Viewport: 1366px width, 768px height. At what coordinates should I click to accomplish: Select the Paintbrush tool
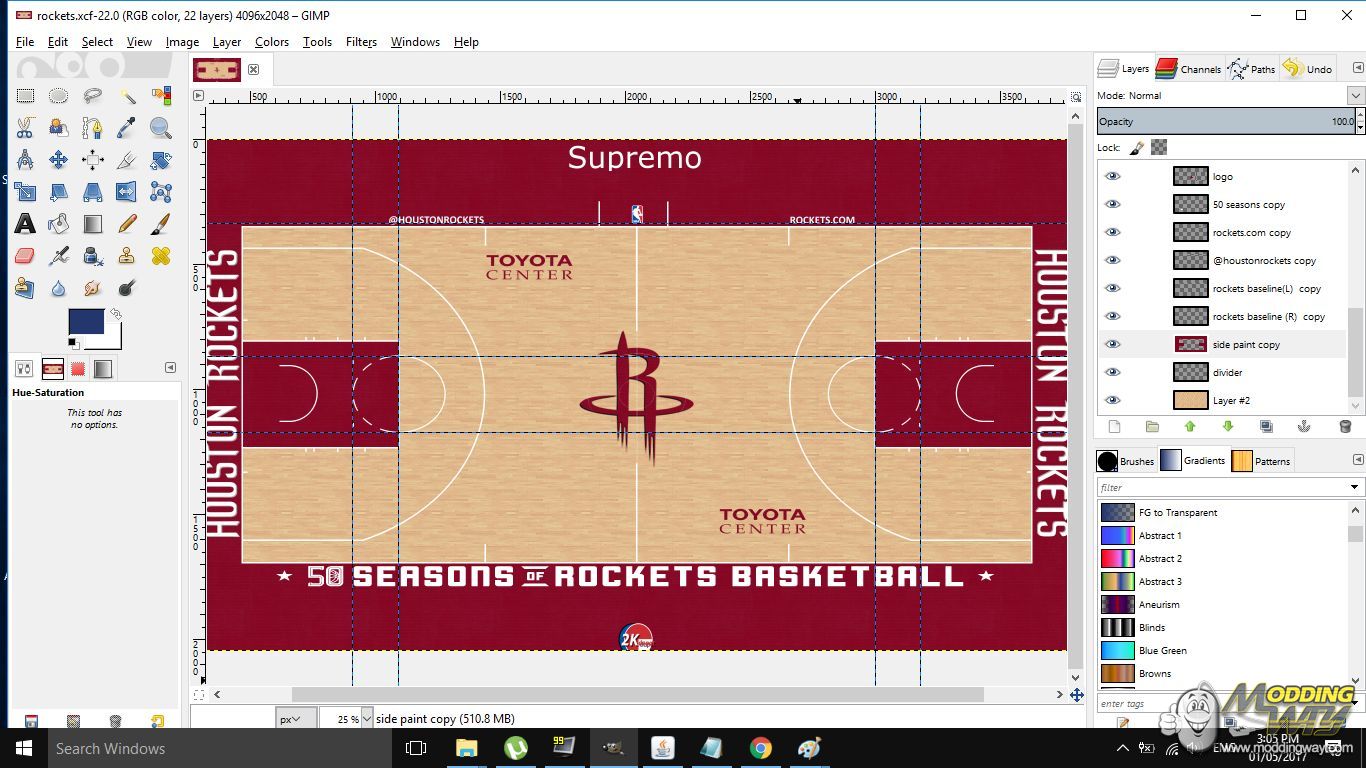coord(160,224)
